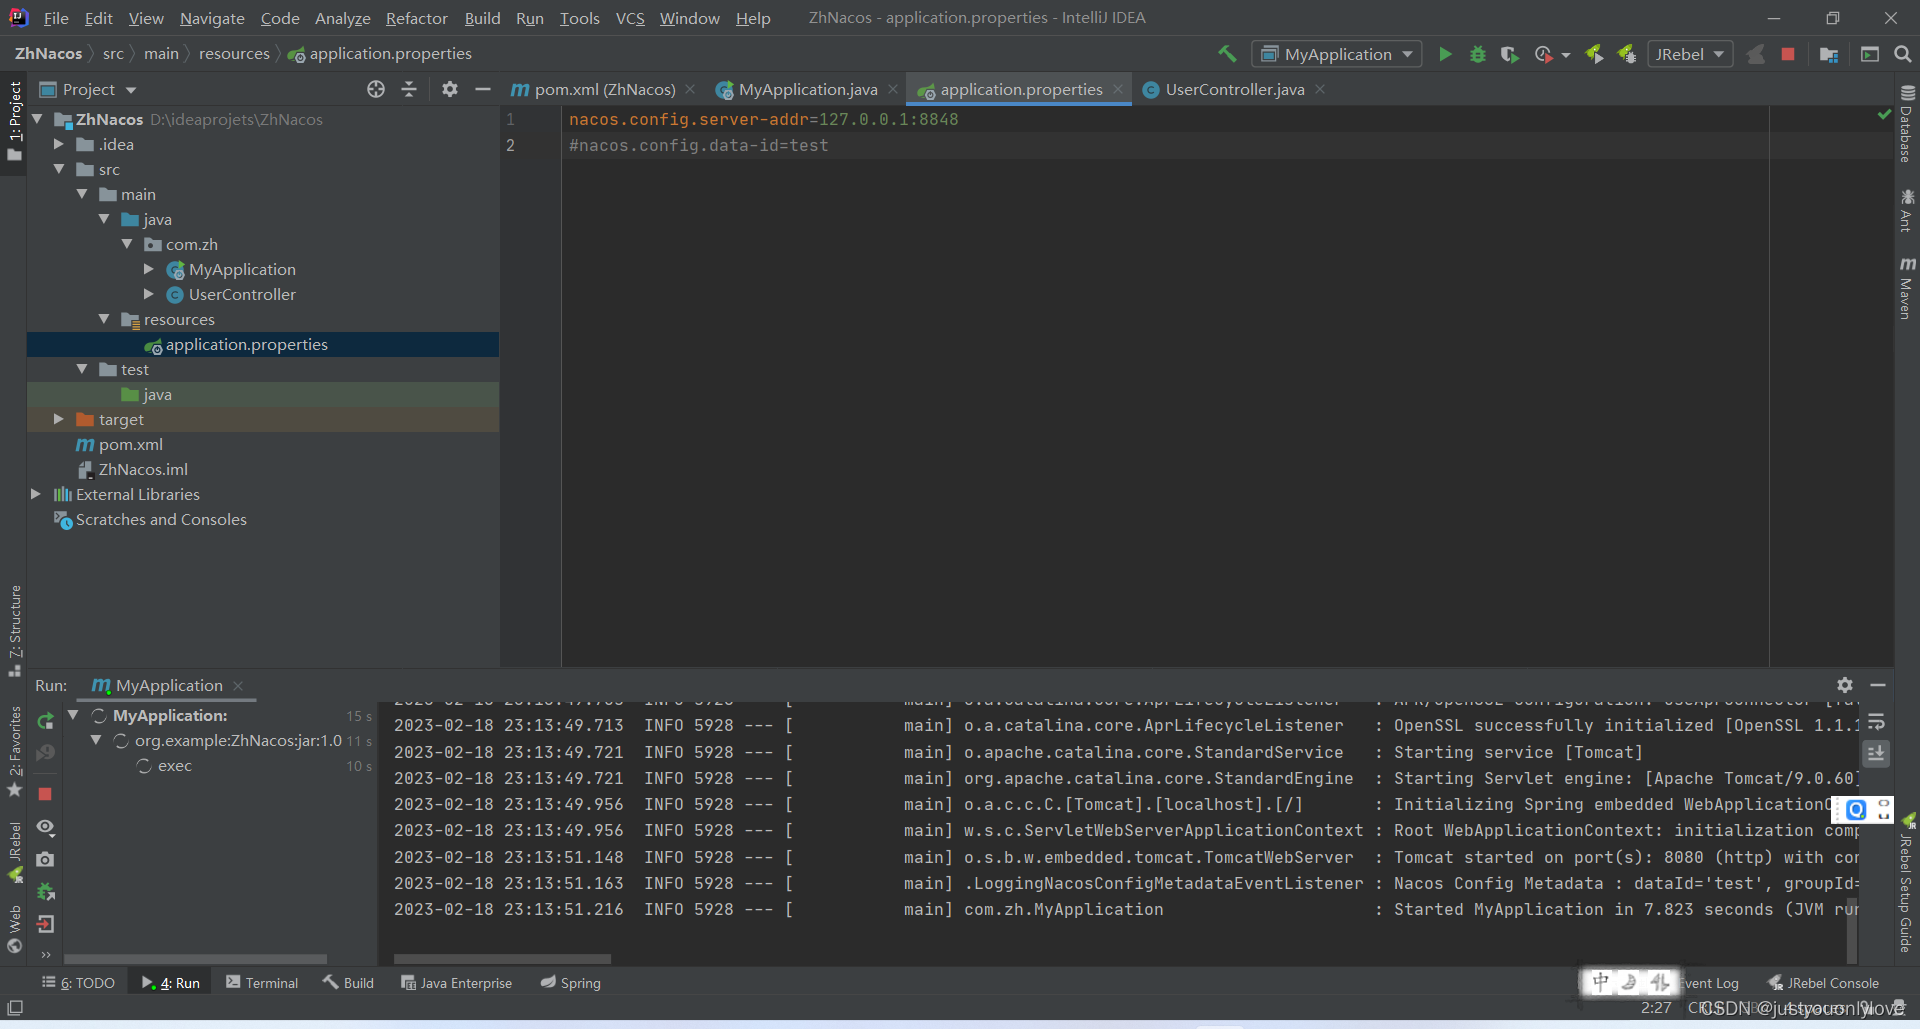This screenshot has height=1029, width=1920.
Task: Debug with JRebel rocket-bug icon
Action: tap(1627, 54)
